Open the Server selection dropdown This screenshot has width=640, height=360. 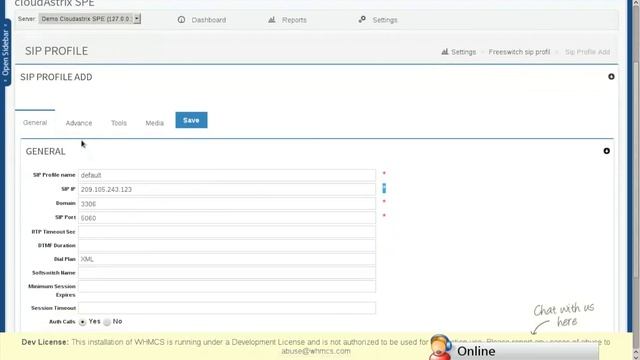[x=90, y=19]
